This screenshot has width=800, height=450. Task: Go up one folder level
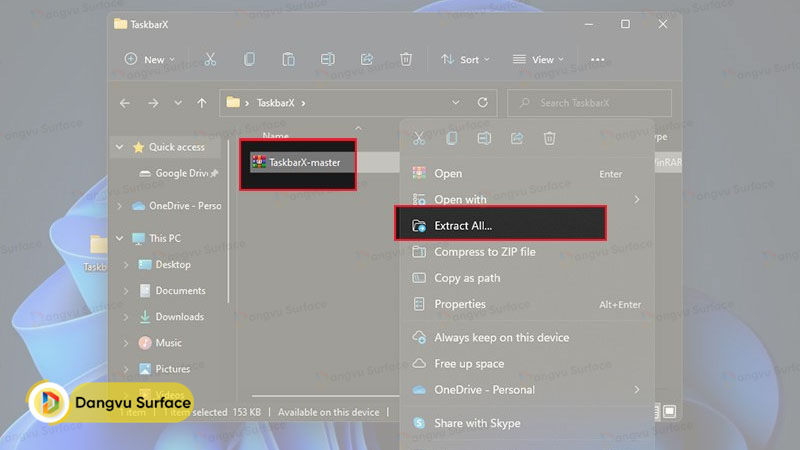coord(202,103)
